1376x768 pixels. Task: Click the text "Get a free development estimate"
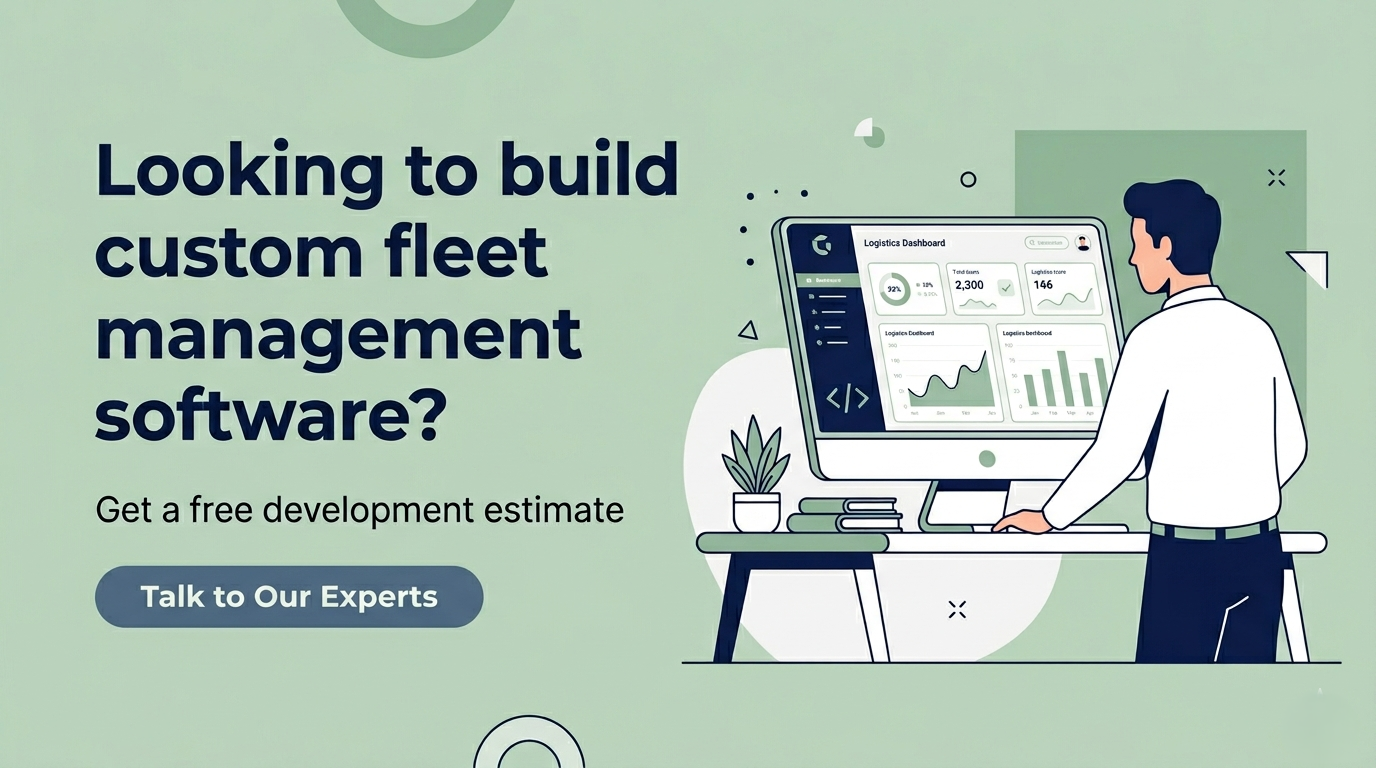click(x=360, y=510)
